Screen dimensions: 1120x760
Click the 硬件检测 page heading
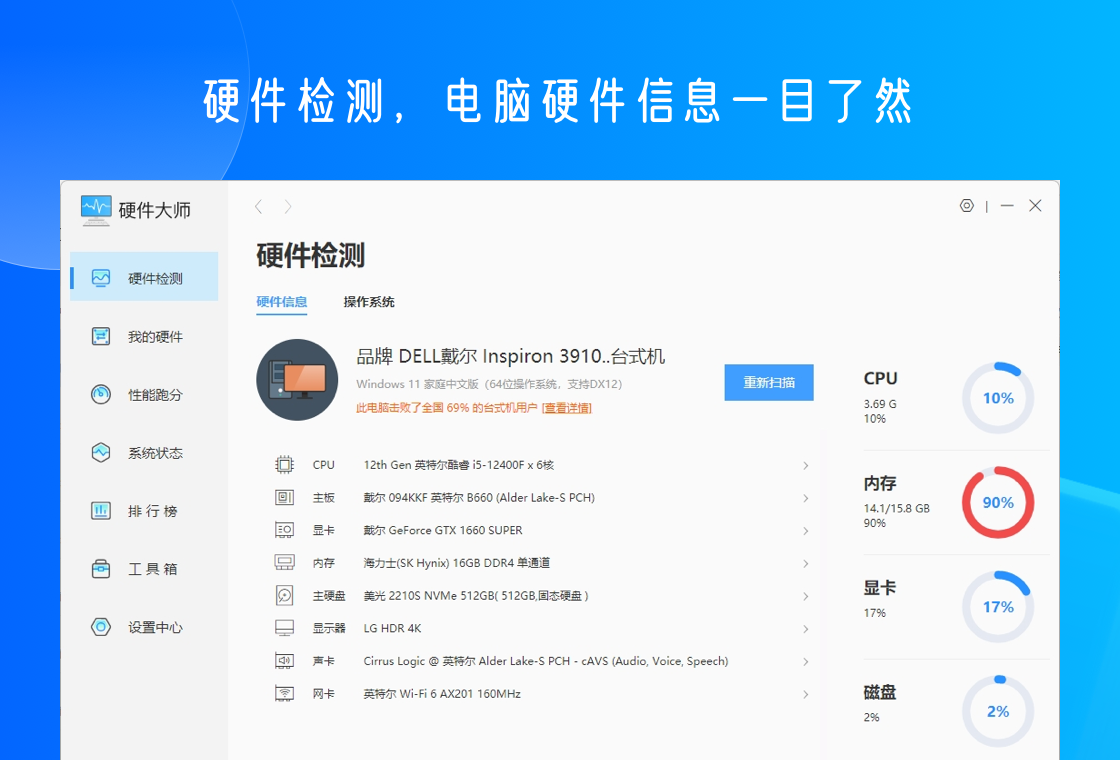[x=310, y=255]
